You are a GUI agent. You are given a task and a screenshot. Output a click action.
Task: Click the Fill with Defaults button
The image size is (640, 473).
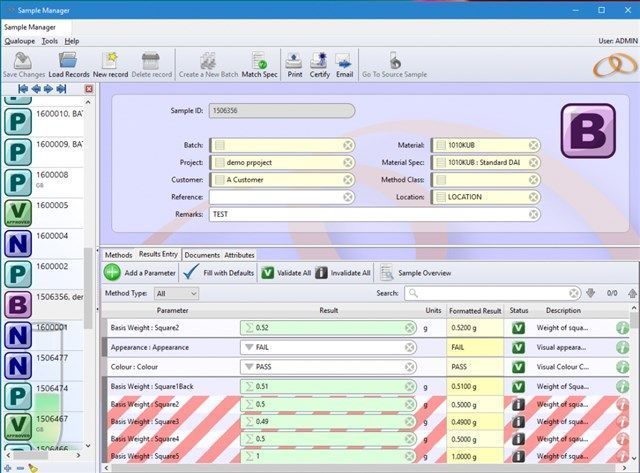[x=219, y=272]
